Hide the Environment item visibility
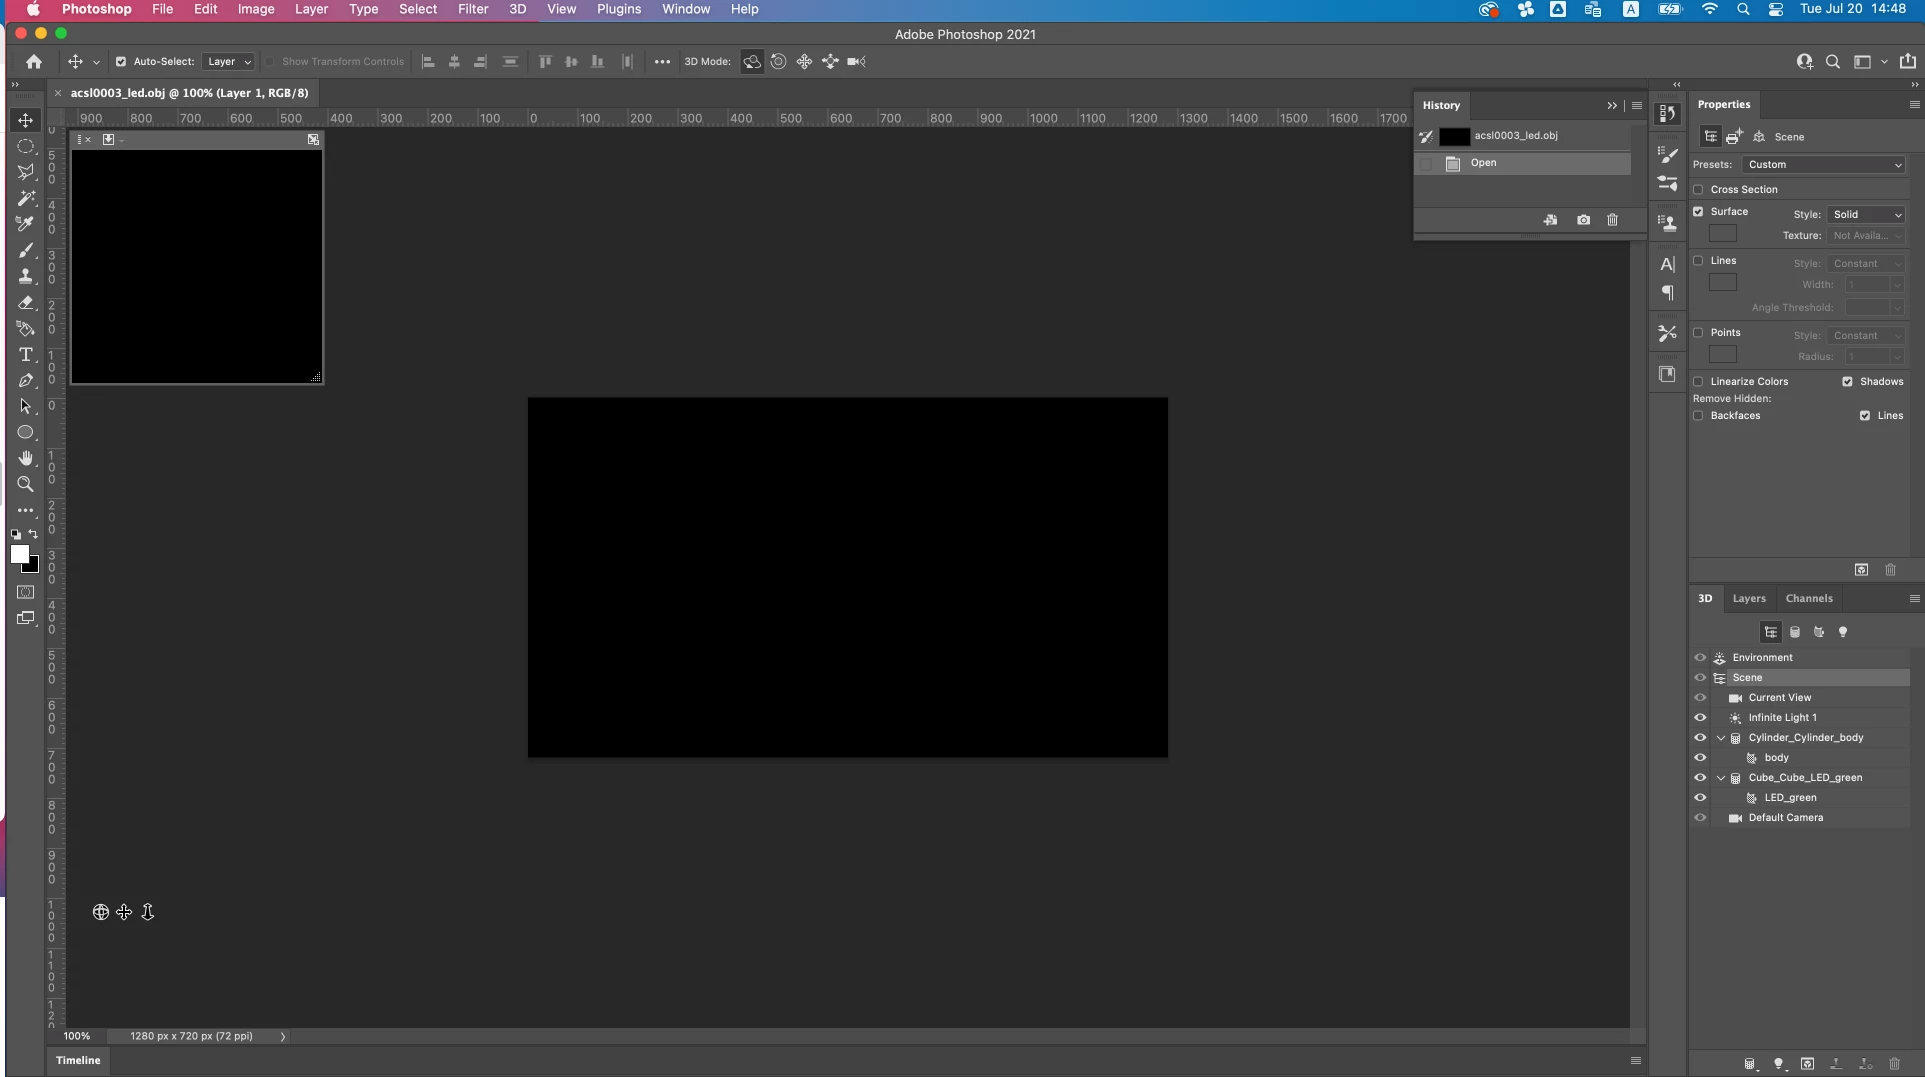Screen dimensions: 1925x1077 point(1700,658)
